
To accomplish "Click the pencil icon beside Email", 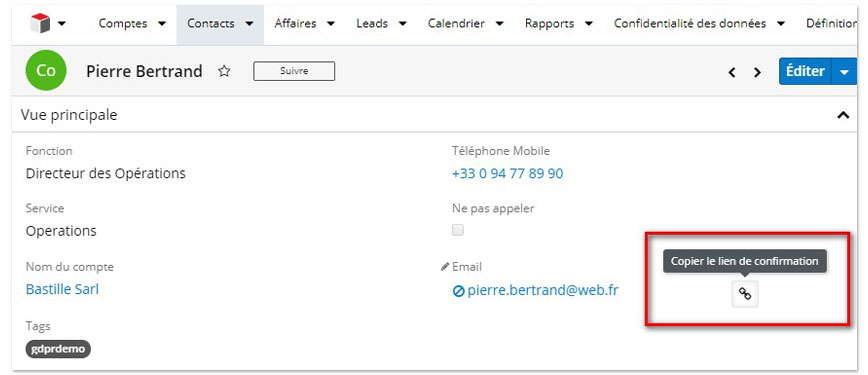I will [445, 267].
